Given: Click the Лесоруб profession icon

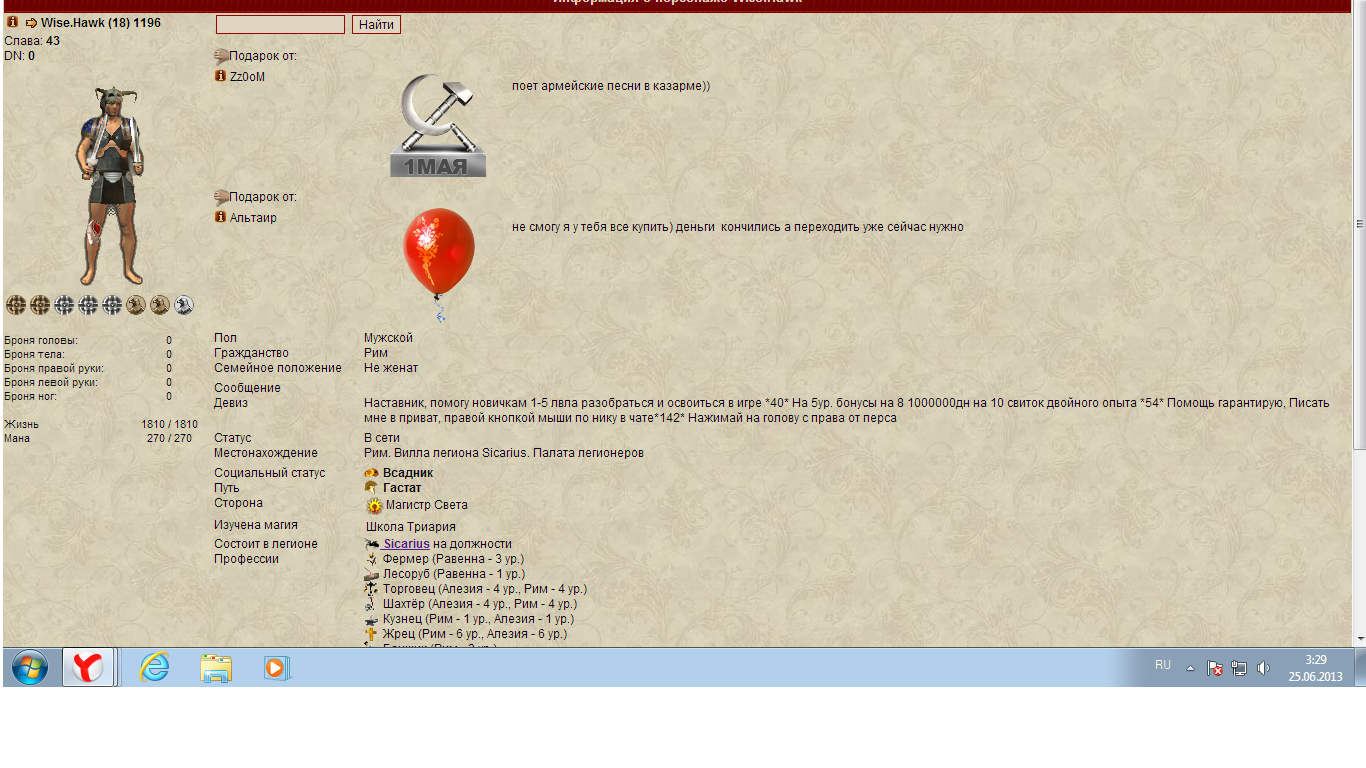Looking at the screenshot, I should 372,575.
